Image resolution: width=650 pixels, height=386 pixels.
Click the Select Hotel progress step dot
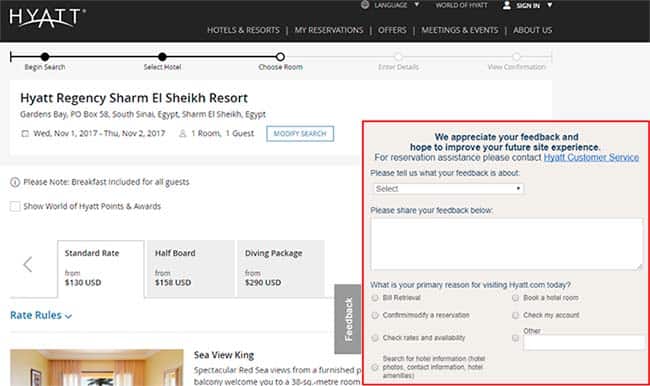[x=162, y=57]
